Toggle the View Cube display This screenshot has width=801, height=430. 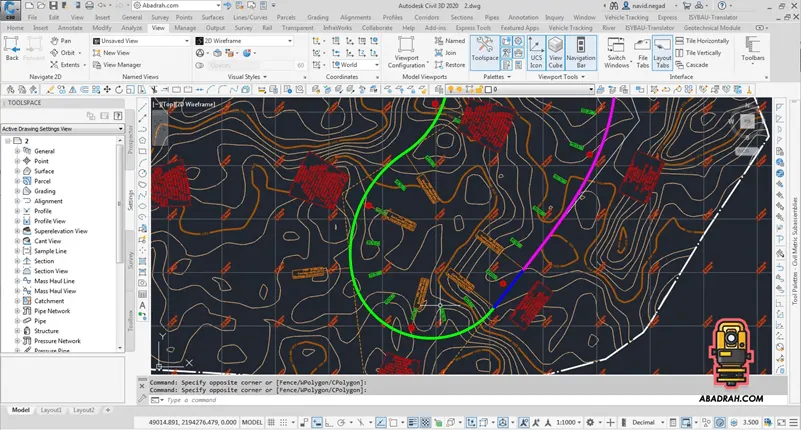[556, 51]
